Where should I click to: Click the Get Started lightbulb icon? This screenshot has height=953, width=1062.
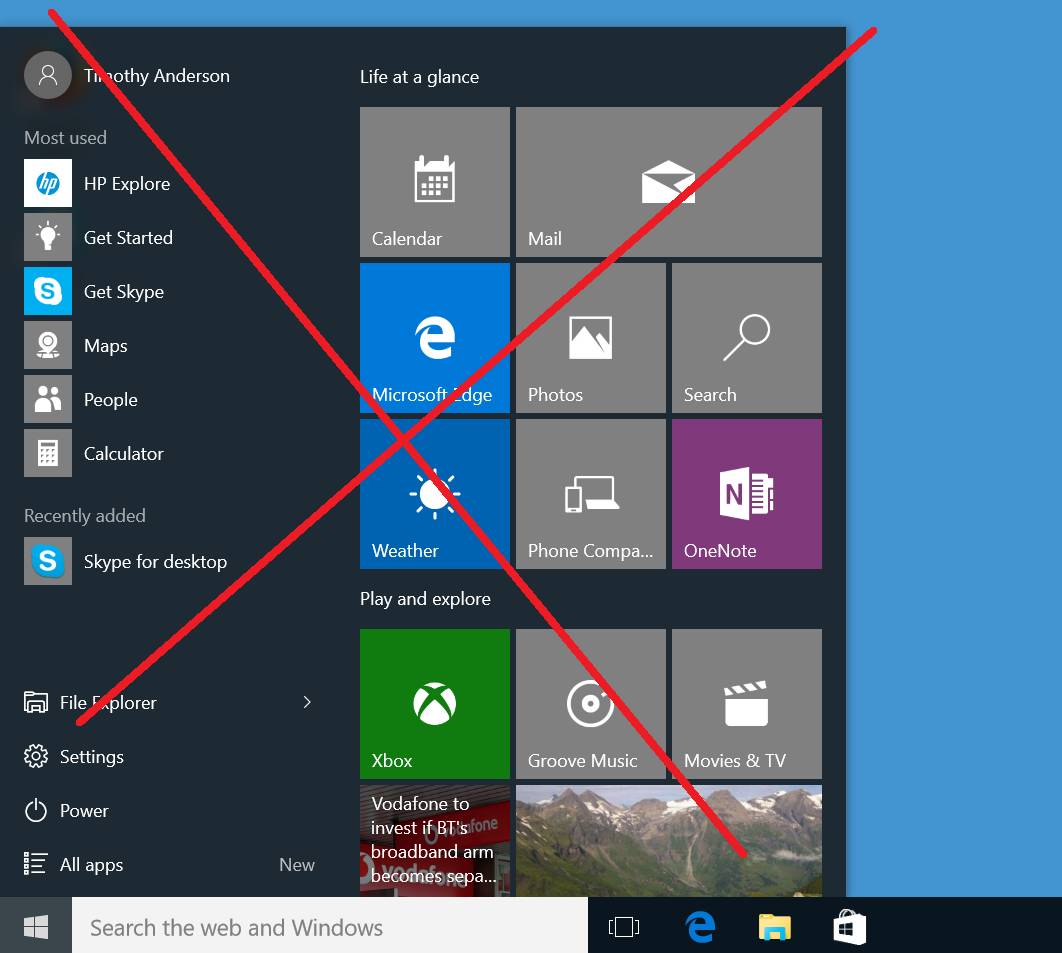[x=48, y=237]
